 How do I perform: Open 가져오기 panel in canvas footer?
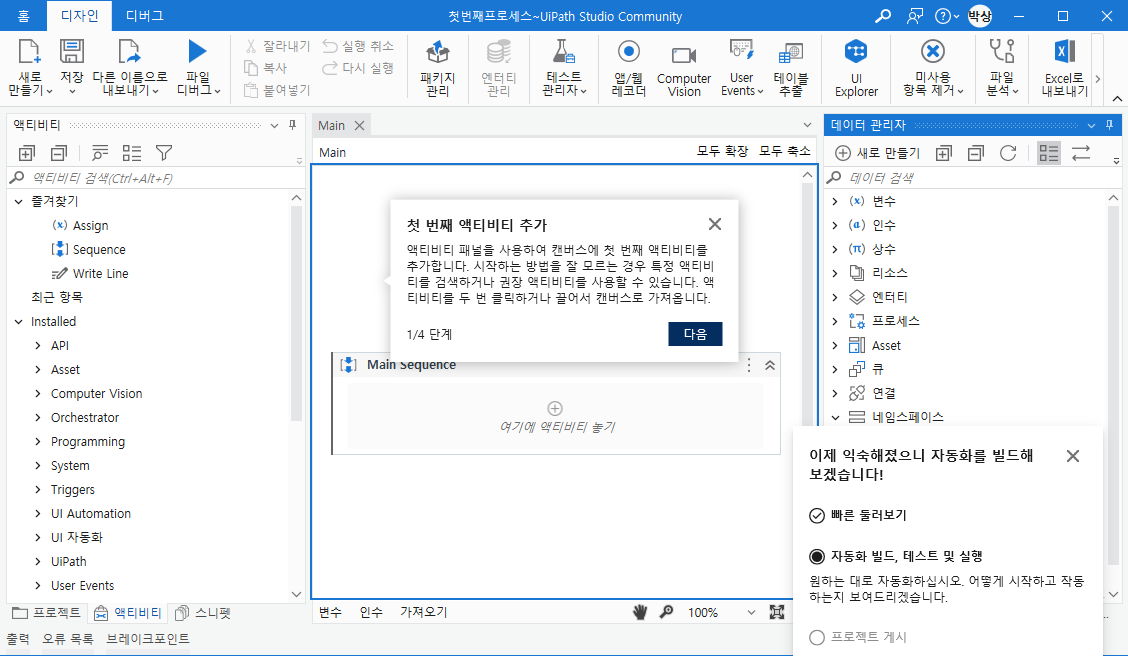[x=424, y=612]
